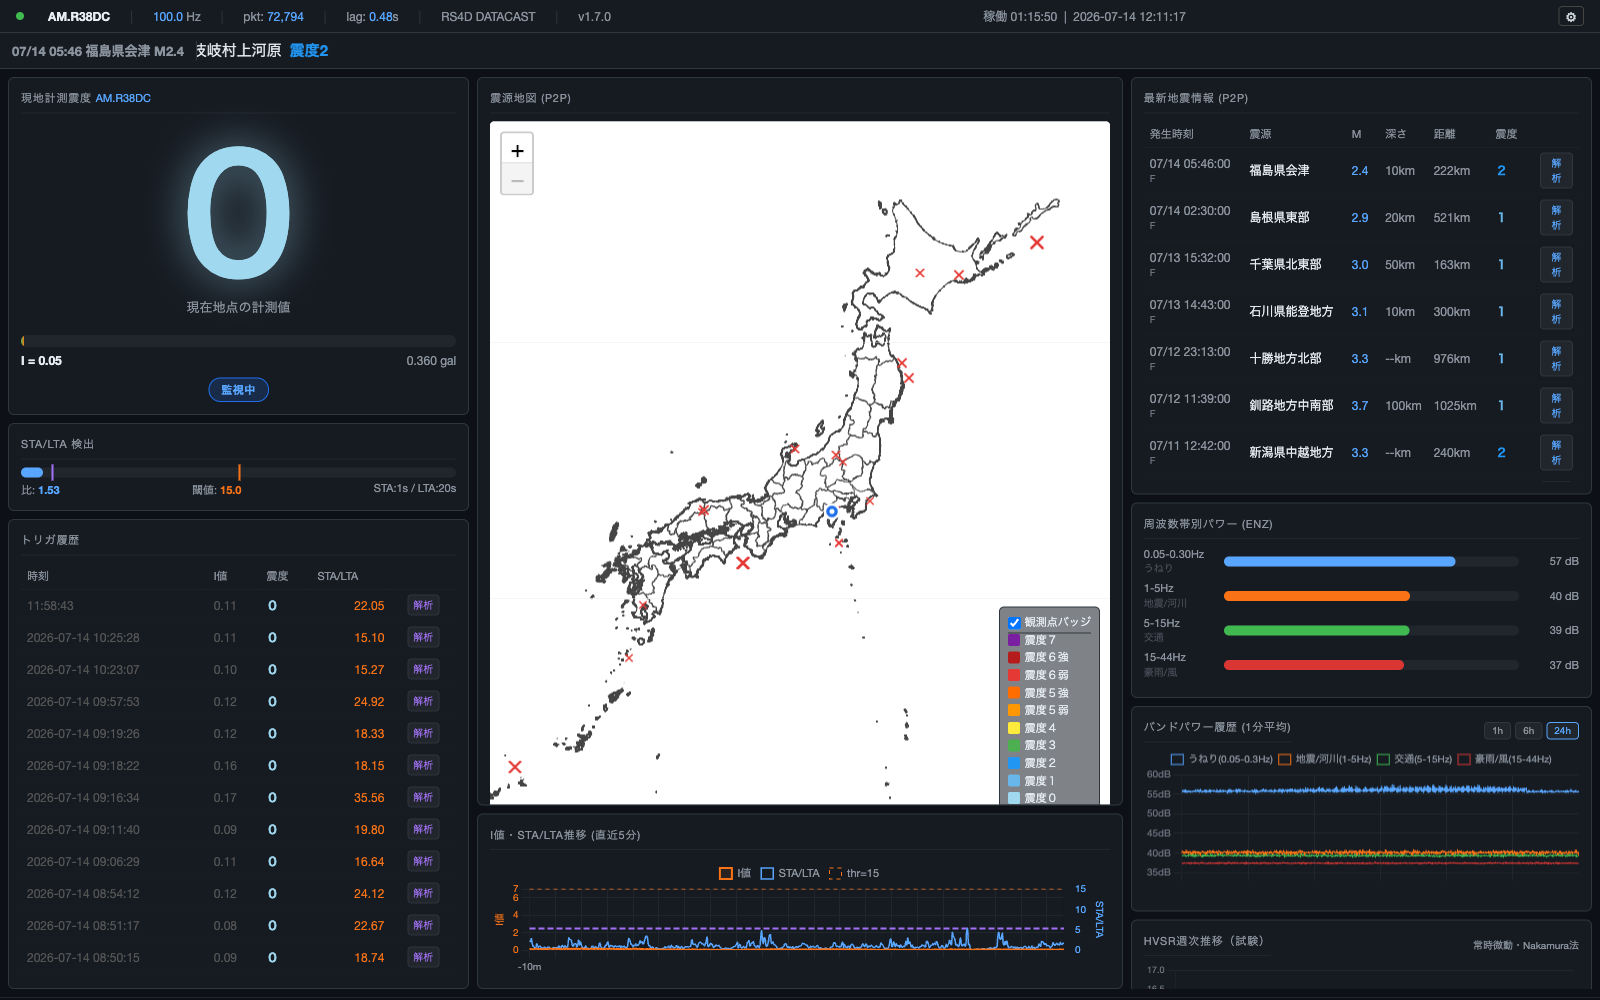The width and height of the screenshot is (1600, 1000).
Task: Open 解析 for 09:57:53 trigger
Action: [423, 702]
